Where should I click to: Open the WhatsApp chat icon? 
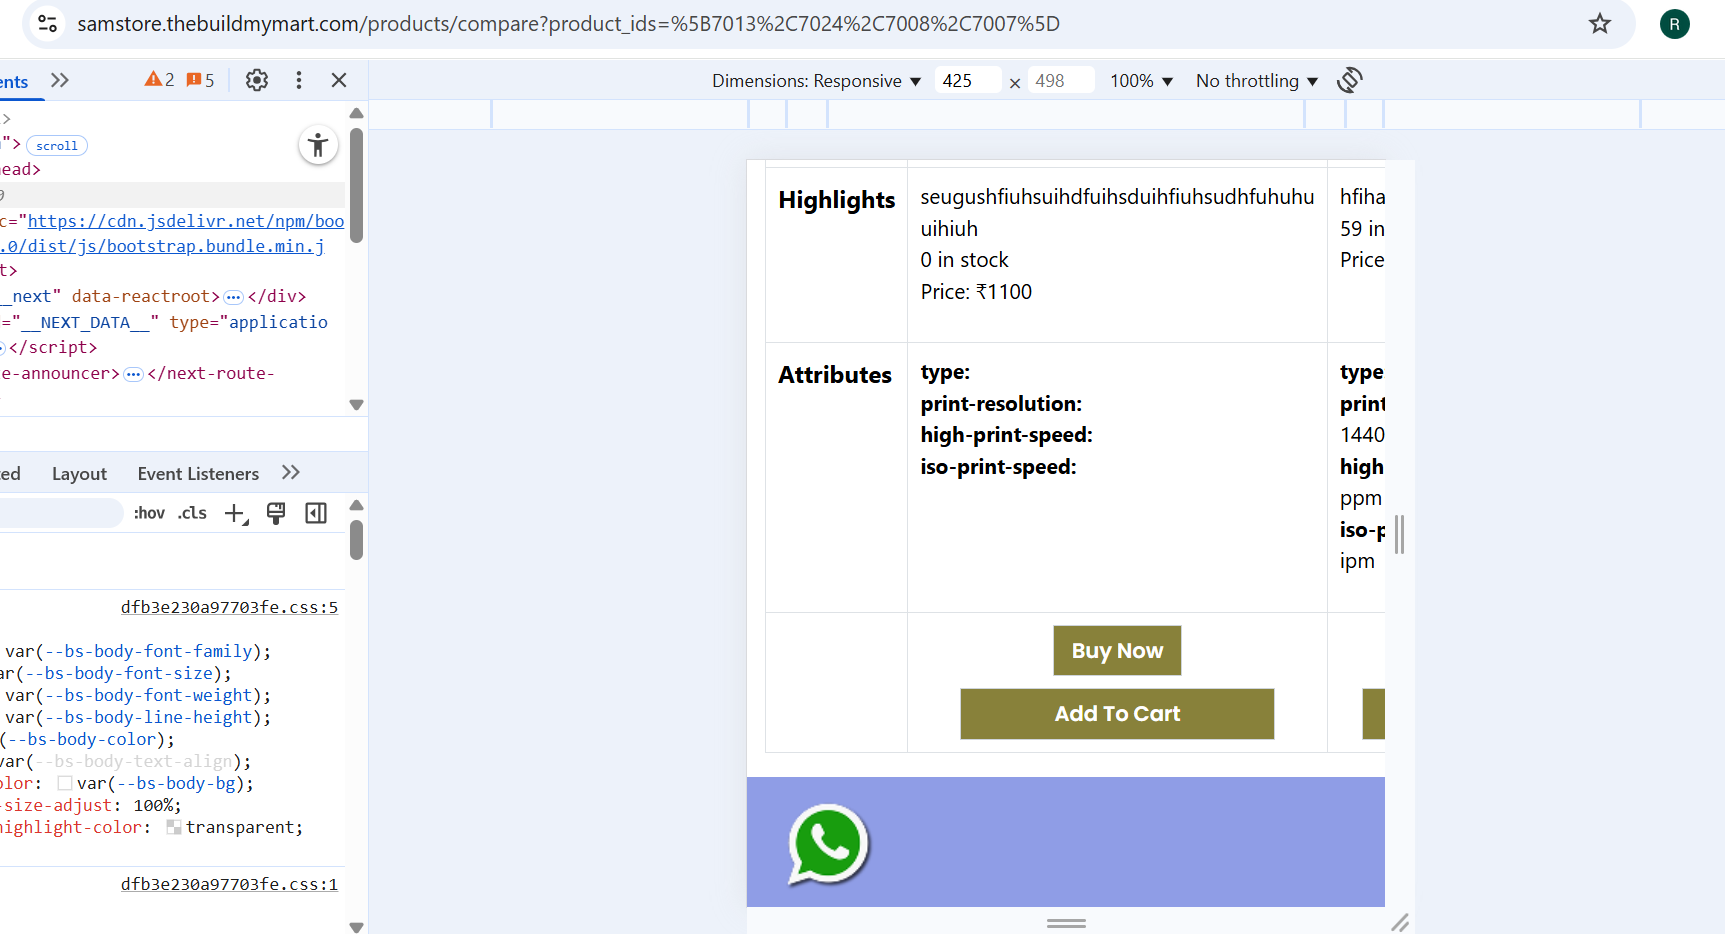[x=828, y=845]
